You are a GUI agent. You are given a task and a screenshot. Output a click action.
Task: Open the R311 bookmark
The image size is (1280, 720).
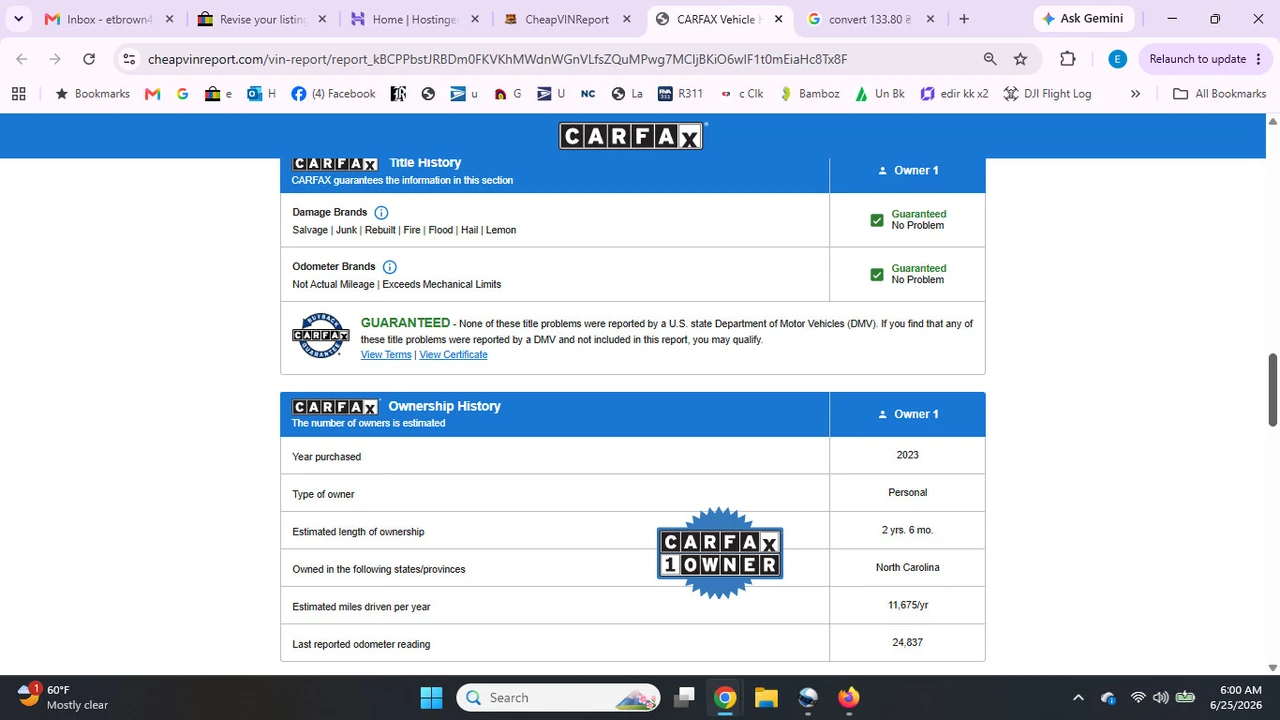pyautogui.click(x=680, y=94)
